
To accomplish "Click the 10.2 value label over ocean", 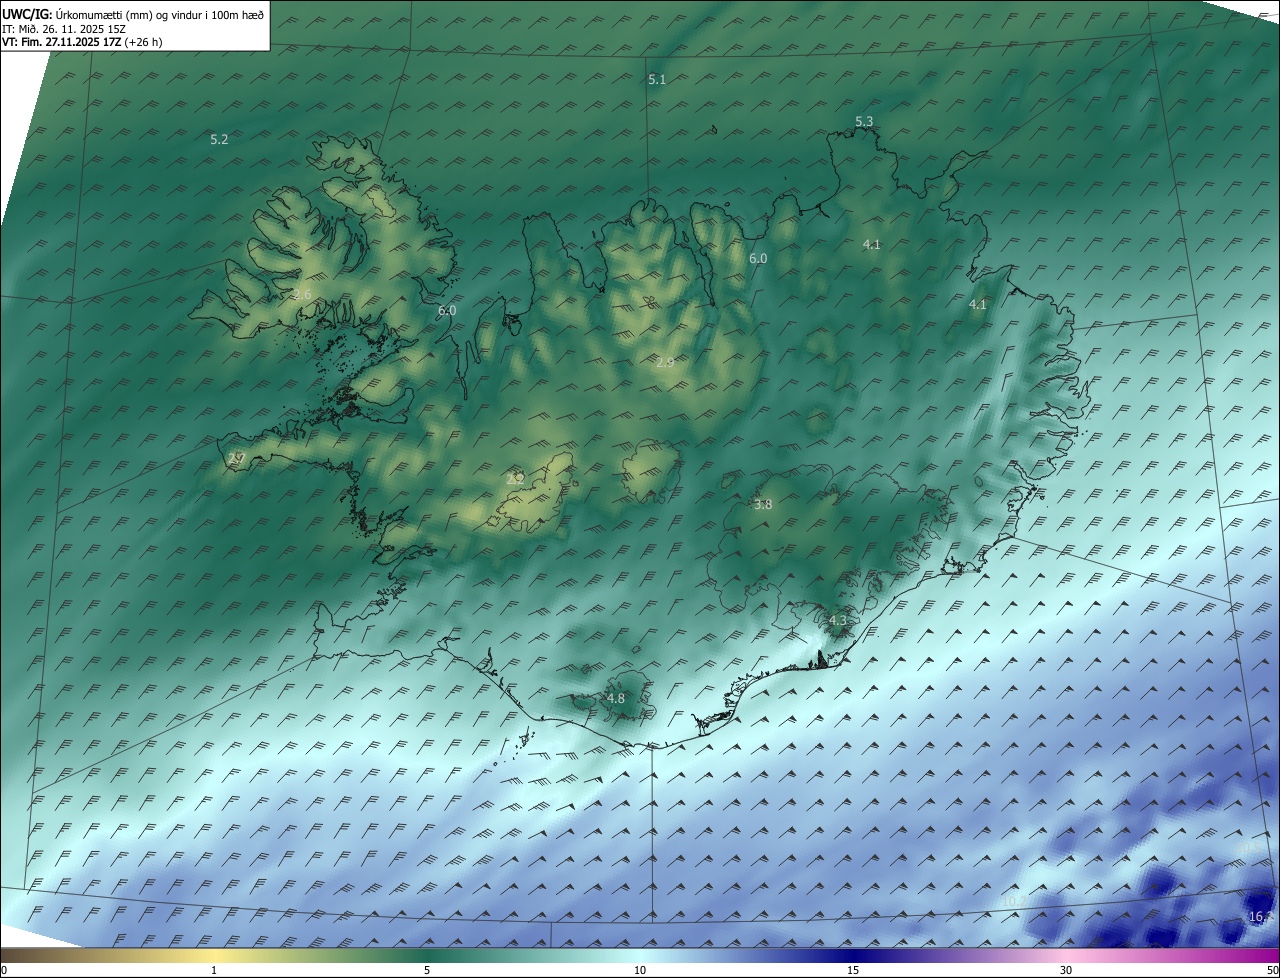I will tap(1014, 901).
